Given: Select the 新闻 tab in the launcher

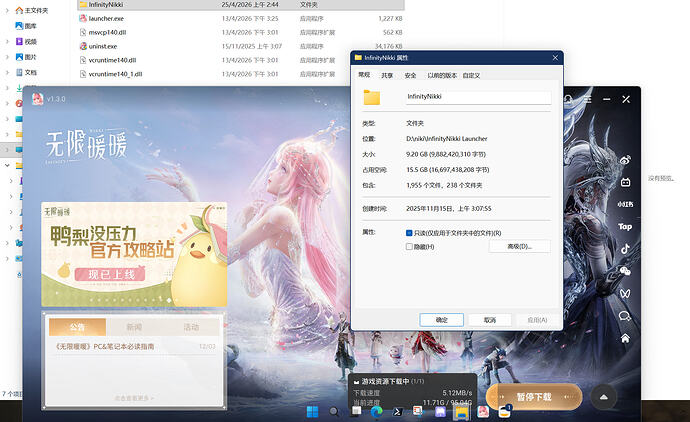Looking at the screenshot, I should [x=134, y=327].
